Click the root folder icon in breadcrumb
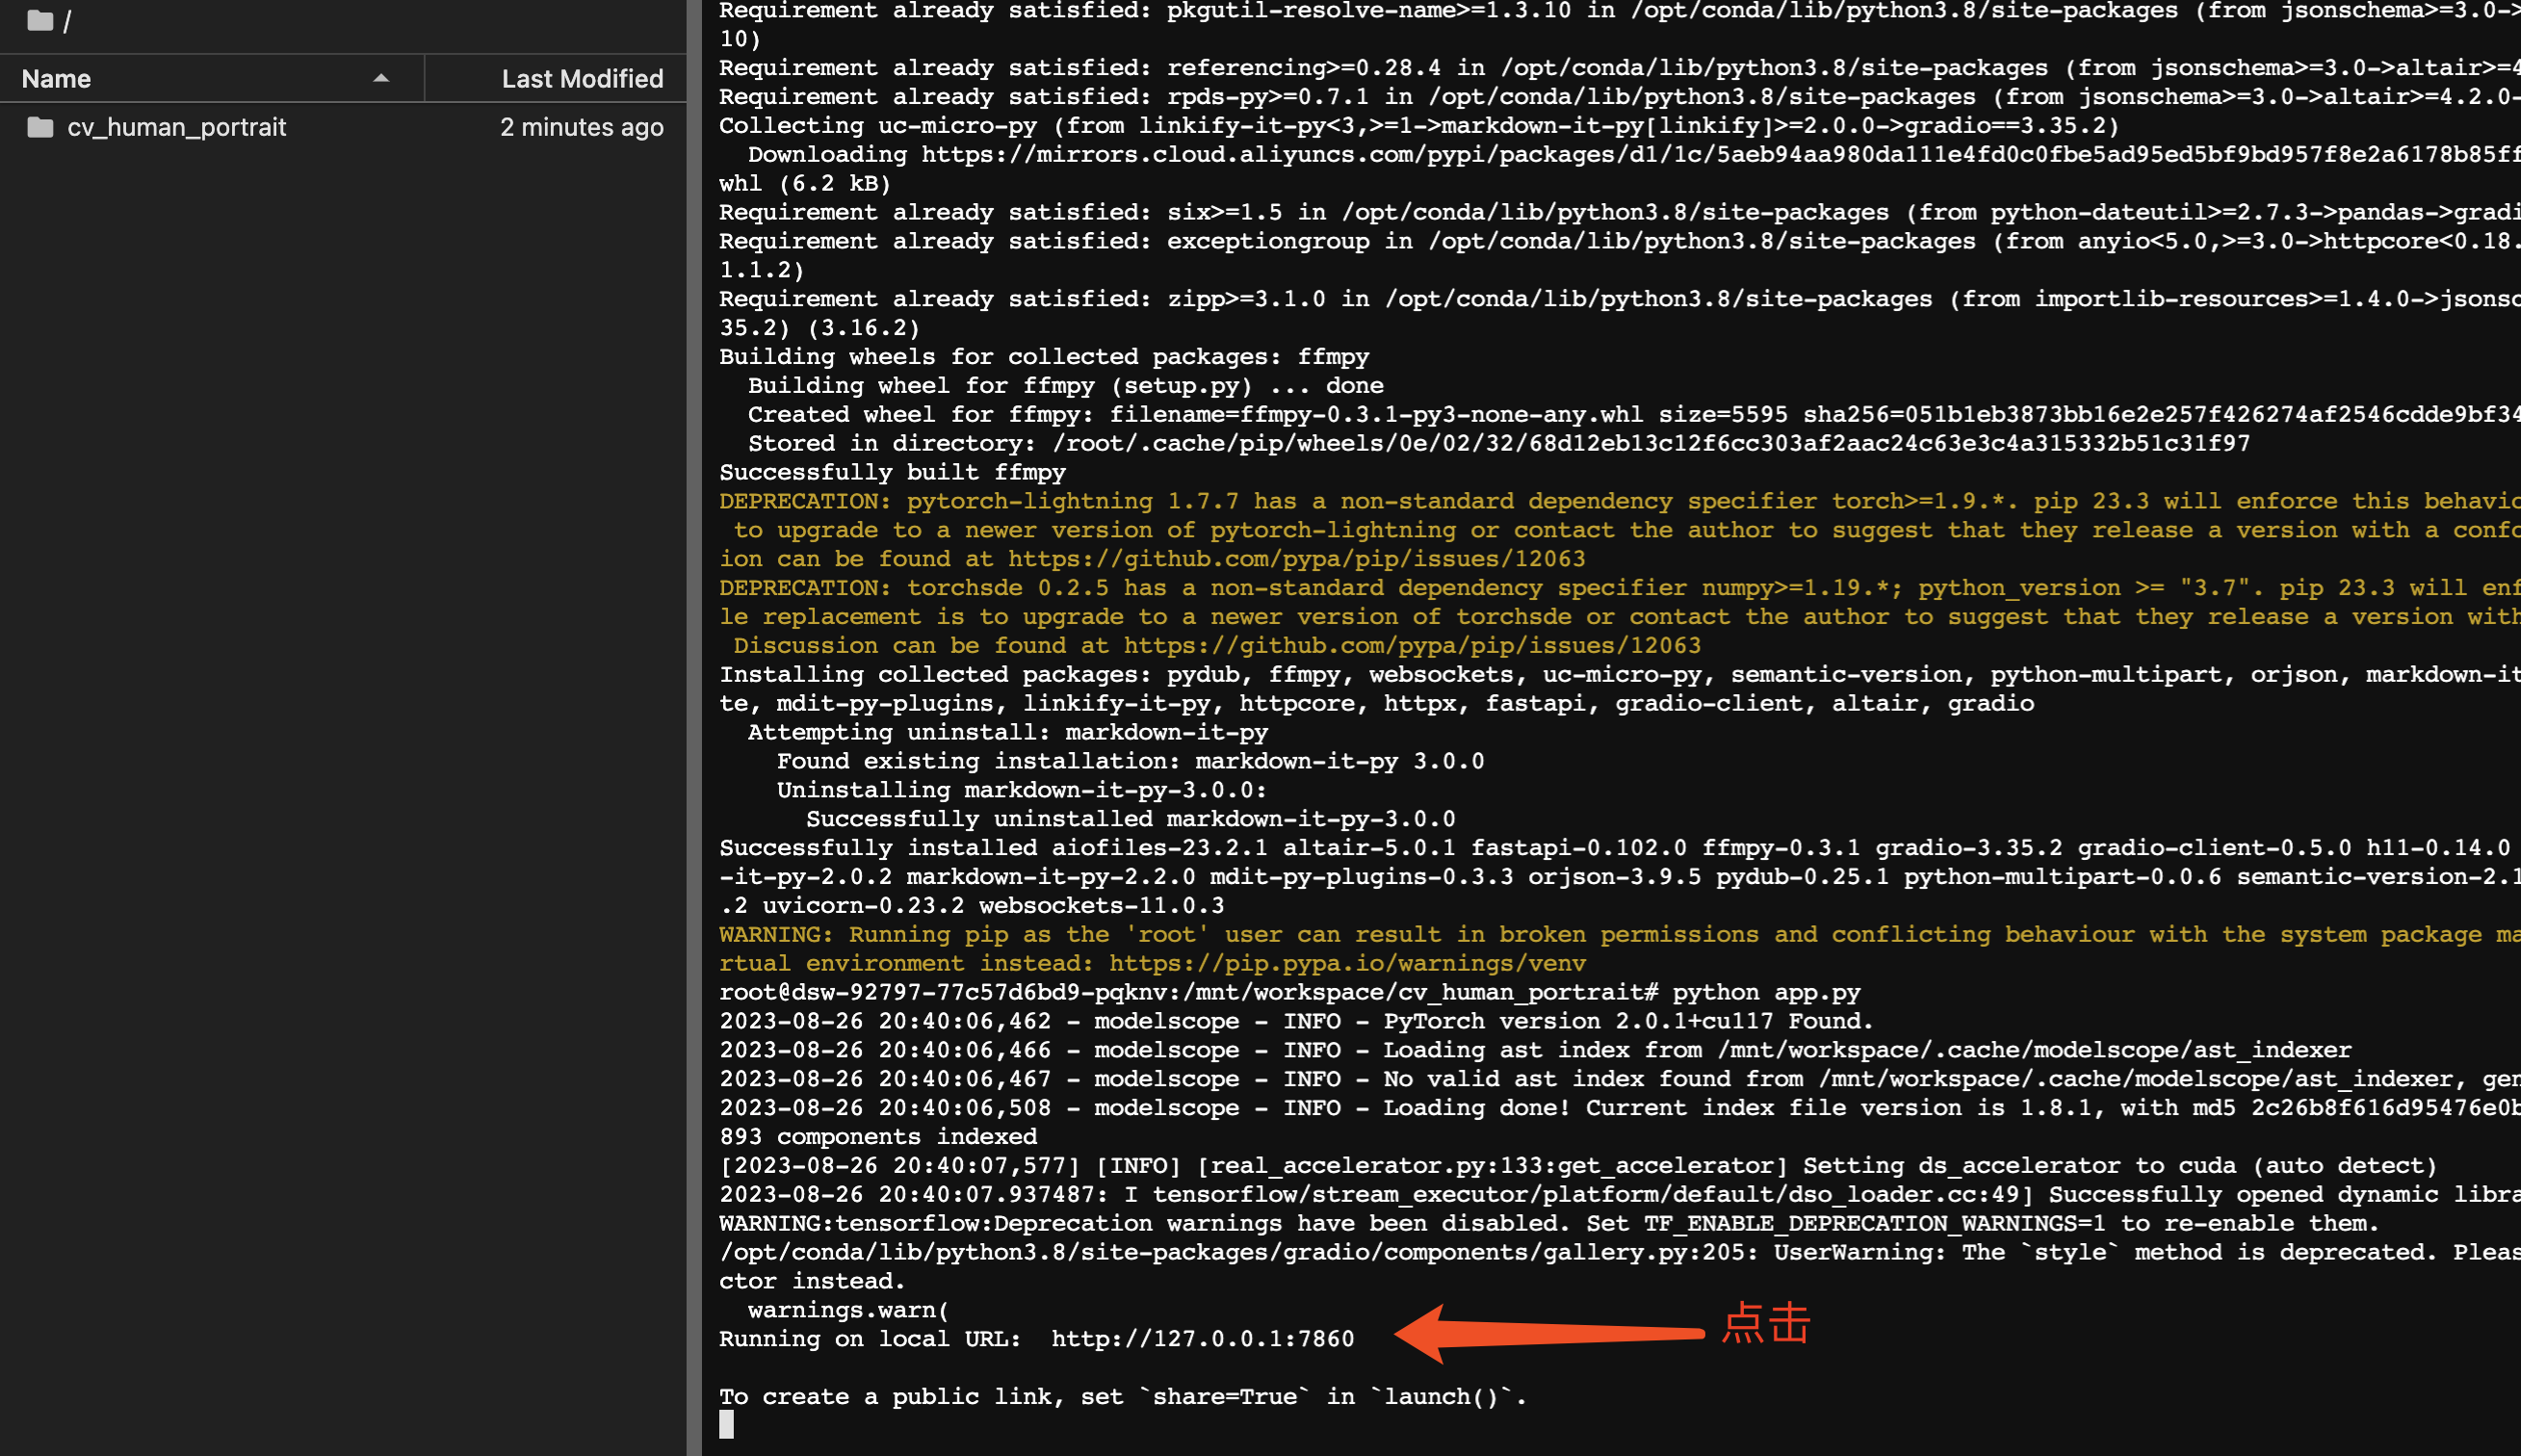This screenshot has height=1456, width=2521. [39, 20]
